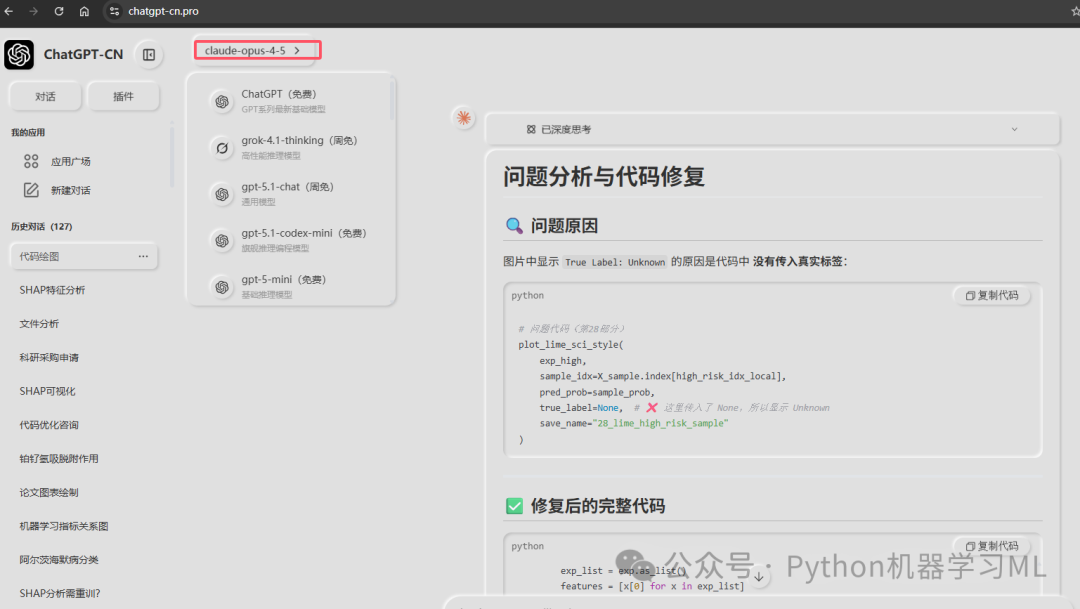
Task: Click the Claude assistant avatar icon
Action: tap(464, 118)
